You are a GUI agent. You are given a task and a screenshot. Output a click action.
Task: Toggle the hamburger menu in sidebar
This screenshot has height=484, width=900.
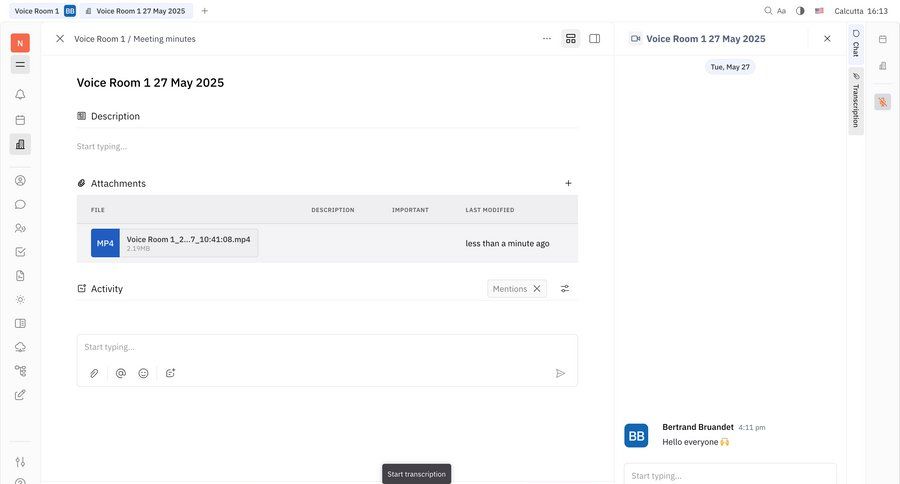[20, 65]
